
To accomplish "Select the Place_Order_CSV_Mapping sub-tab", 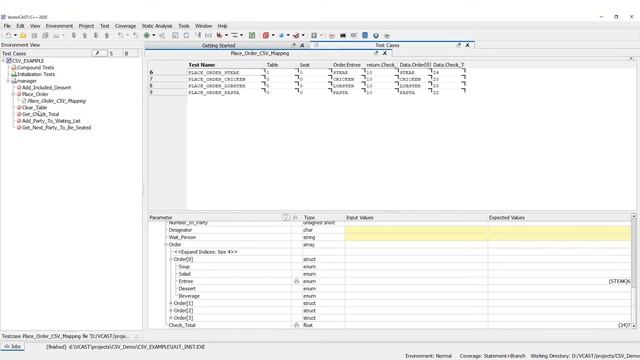I will (x=260, y=53).
